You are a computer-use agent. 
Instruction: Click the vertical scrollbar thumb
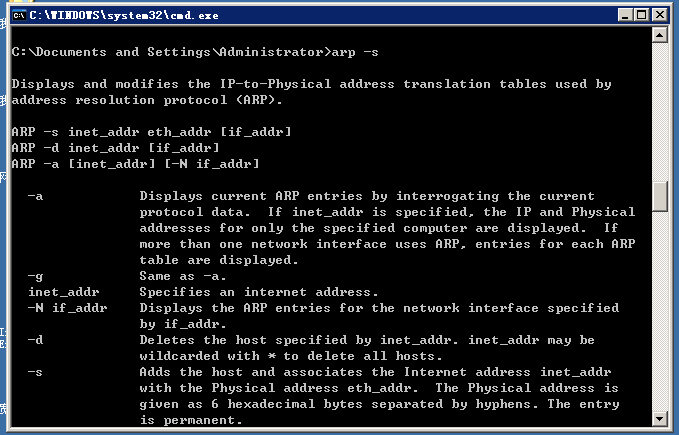point(659,196)
